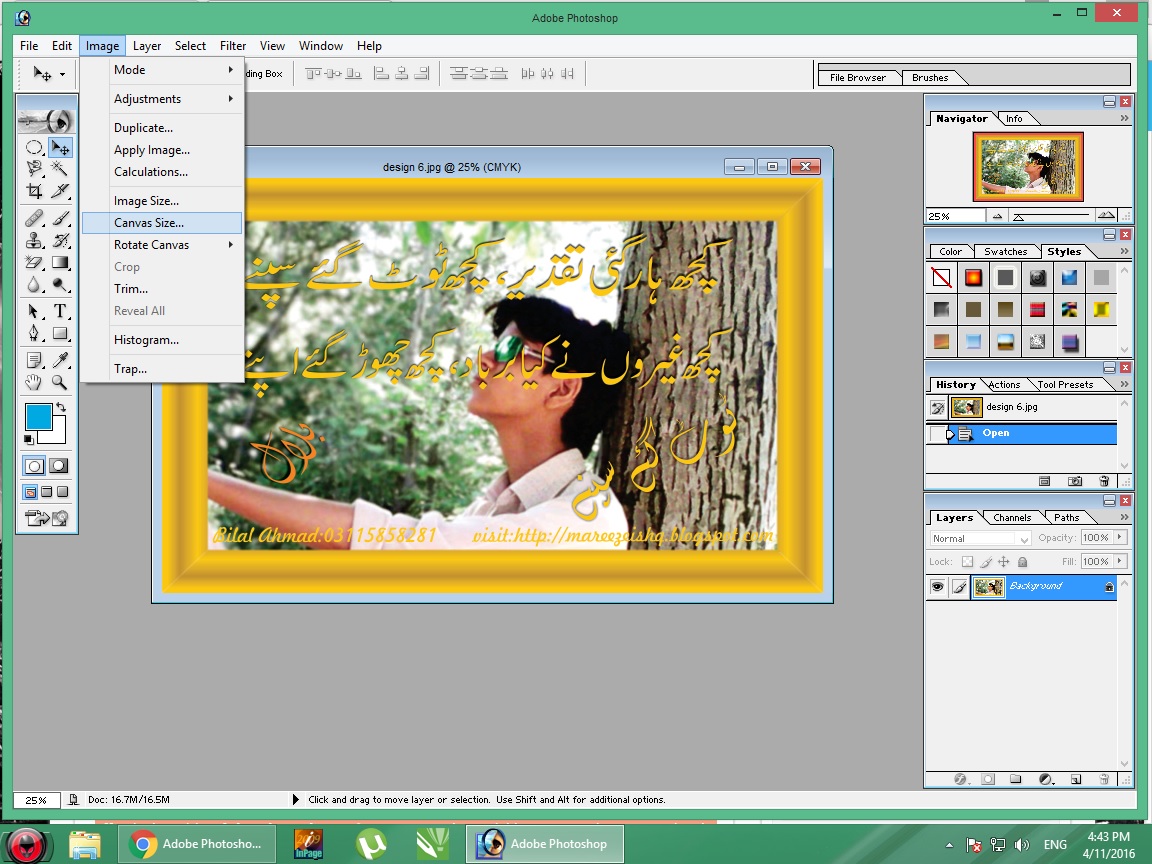Image resolution: width=1152 pixels, height=864 pixels.
Task: Switch to Quick Mask mode
Action: [x=59, y=466]
